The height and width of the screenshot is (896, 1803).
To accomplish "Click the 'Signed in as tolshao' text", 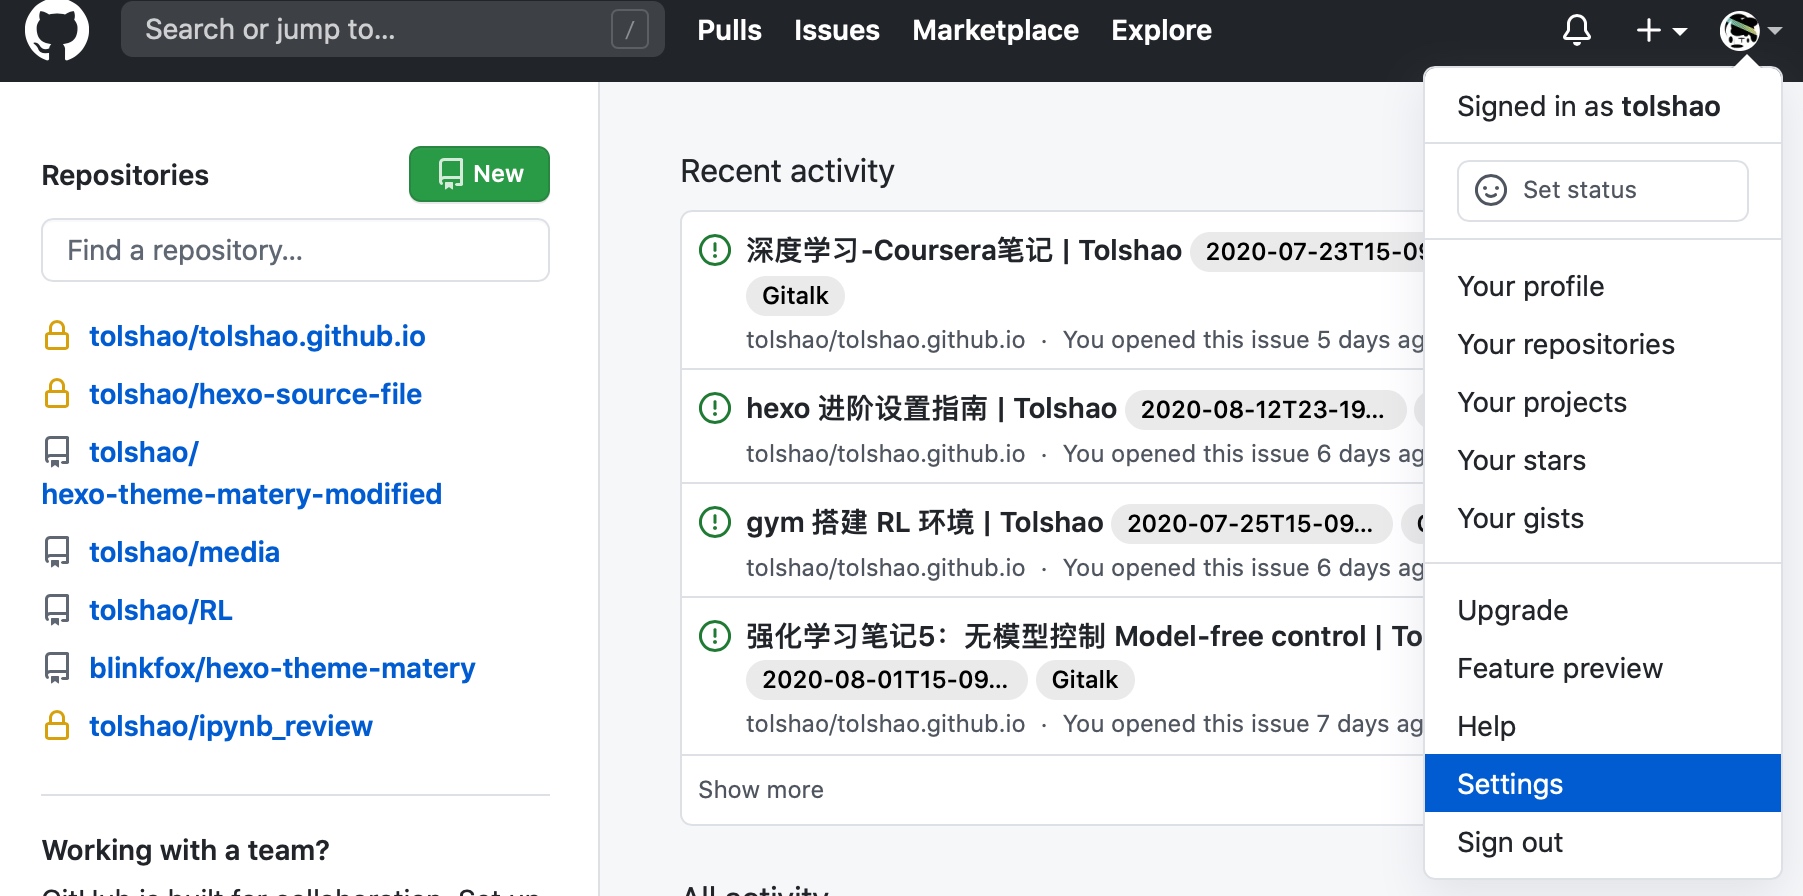I will [x=1588, y=106].
